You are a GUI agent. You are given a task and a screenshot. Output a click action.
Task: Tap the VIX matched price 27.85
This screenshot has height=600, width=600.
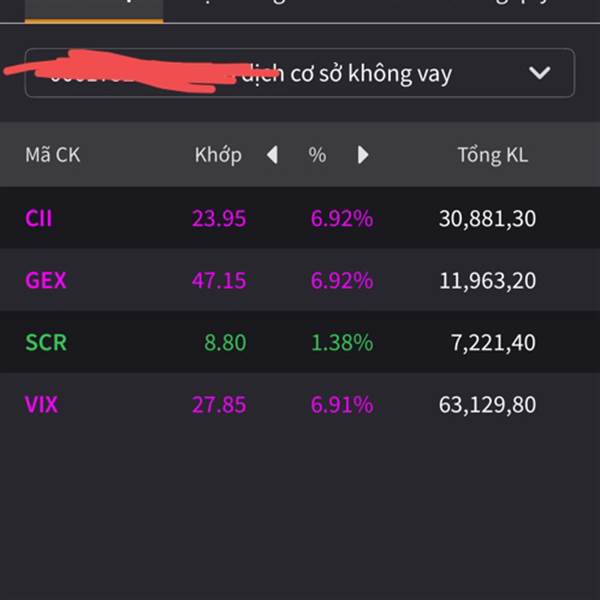tap(219, 404)
